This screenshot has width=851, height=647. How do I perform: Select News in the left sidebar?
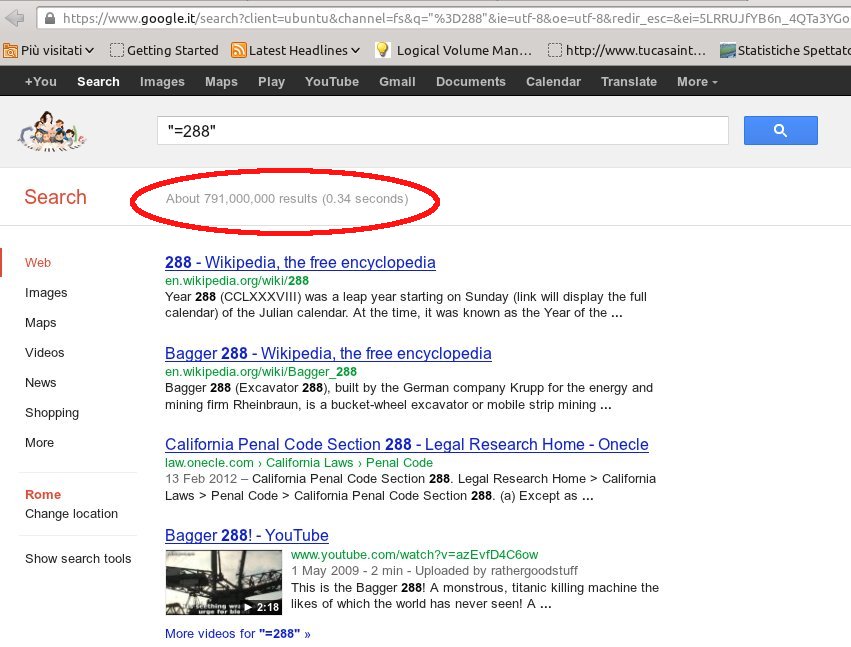41,383
